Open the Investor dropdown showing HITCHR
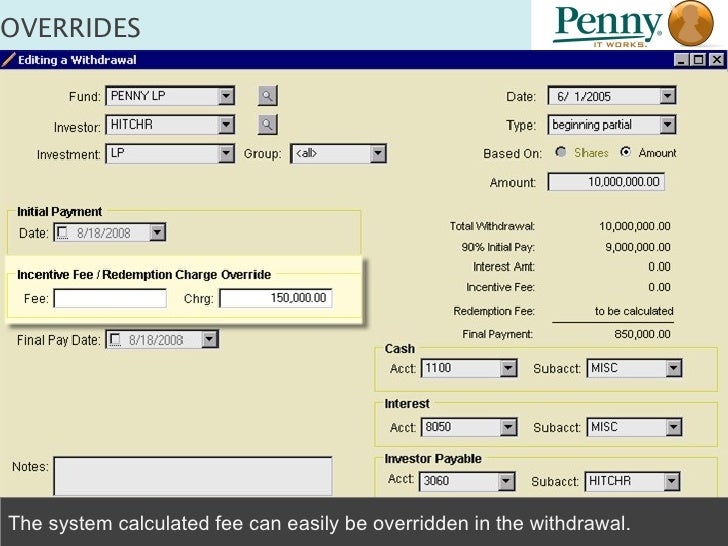 click(226, 124)
